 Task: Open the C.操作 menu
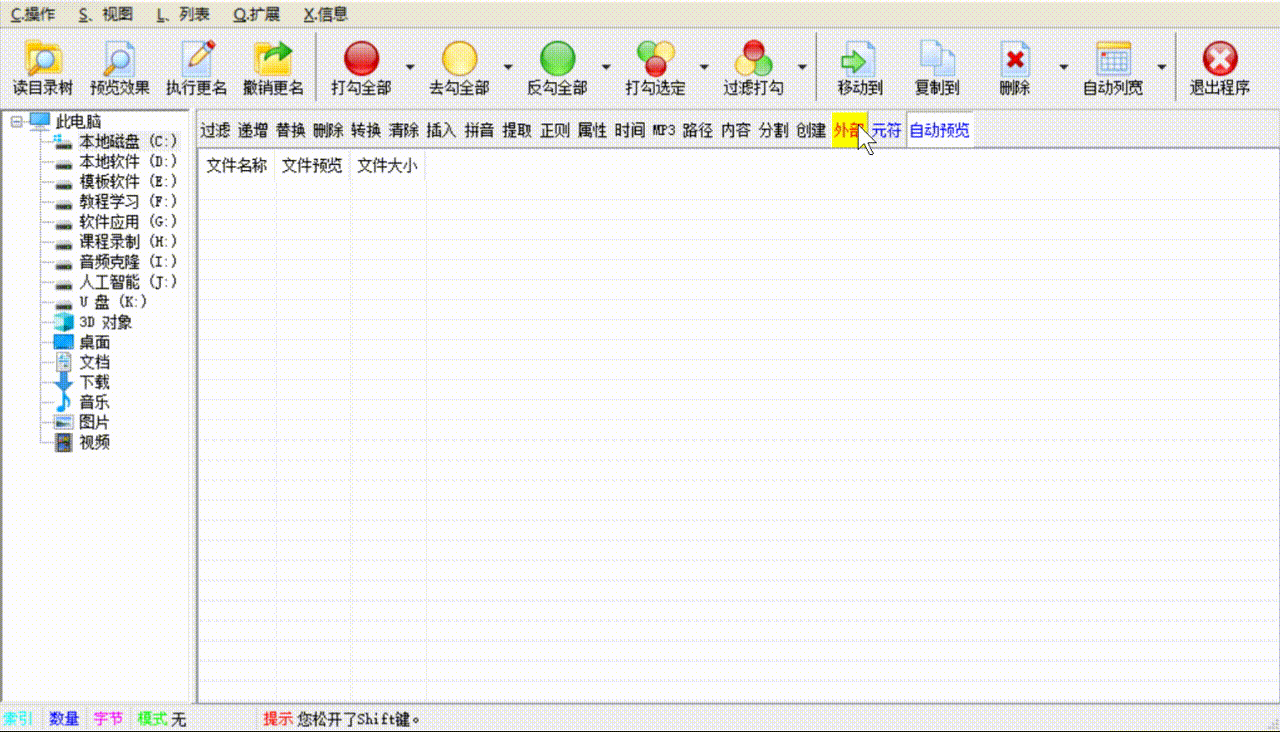tap(33, 14)
